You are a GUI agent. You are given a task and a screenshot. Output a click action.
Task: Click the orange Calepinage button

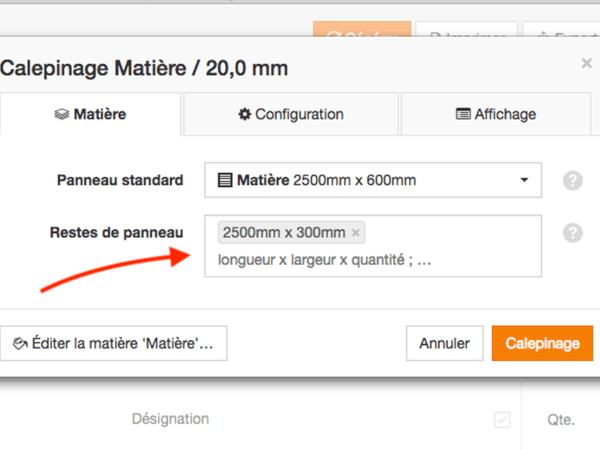(x=542, y=343)
